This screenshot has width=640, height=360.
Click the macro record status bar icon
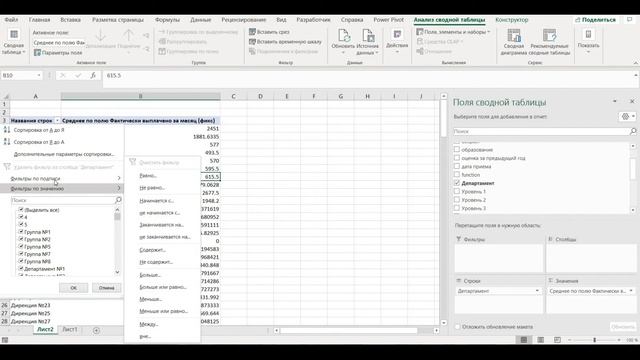5,340
